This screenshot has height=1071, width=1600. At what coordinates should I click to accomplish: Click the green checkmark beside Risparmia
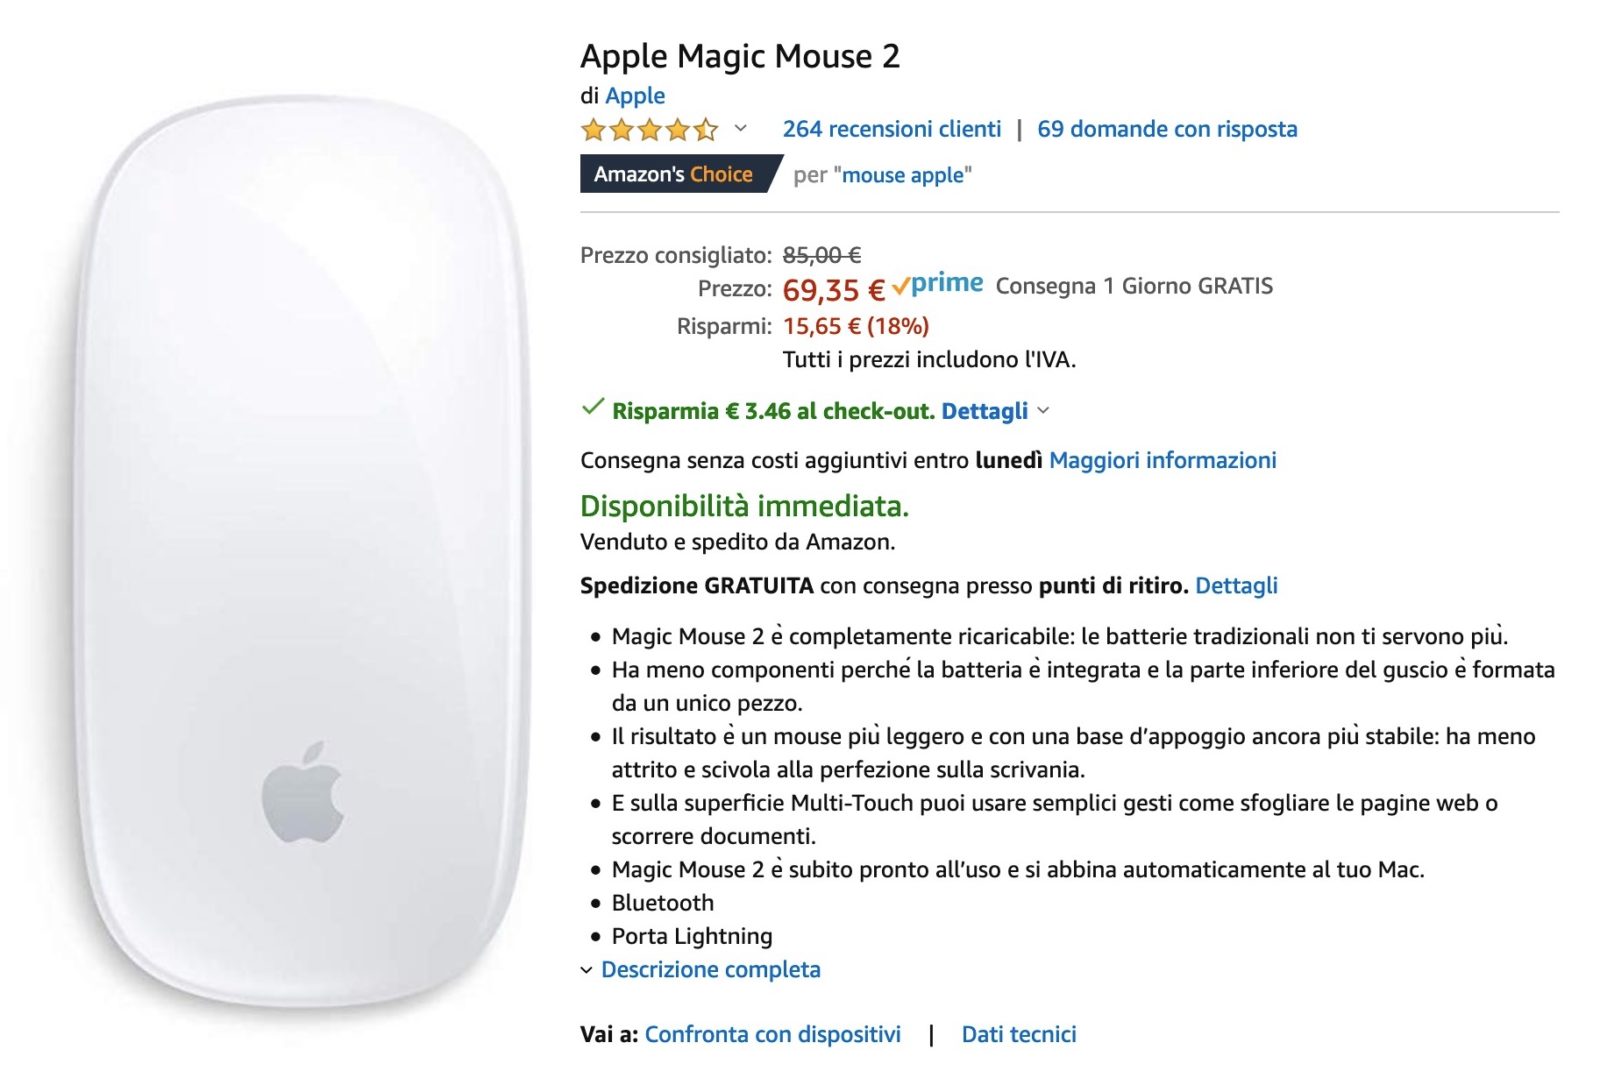(592, 407)
